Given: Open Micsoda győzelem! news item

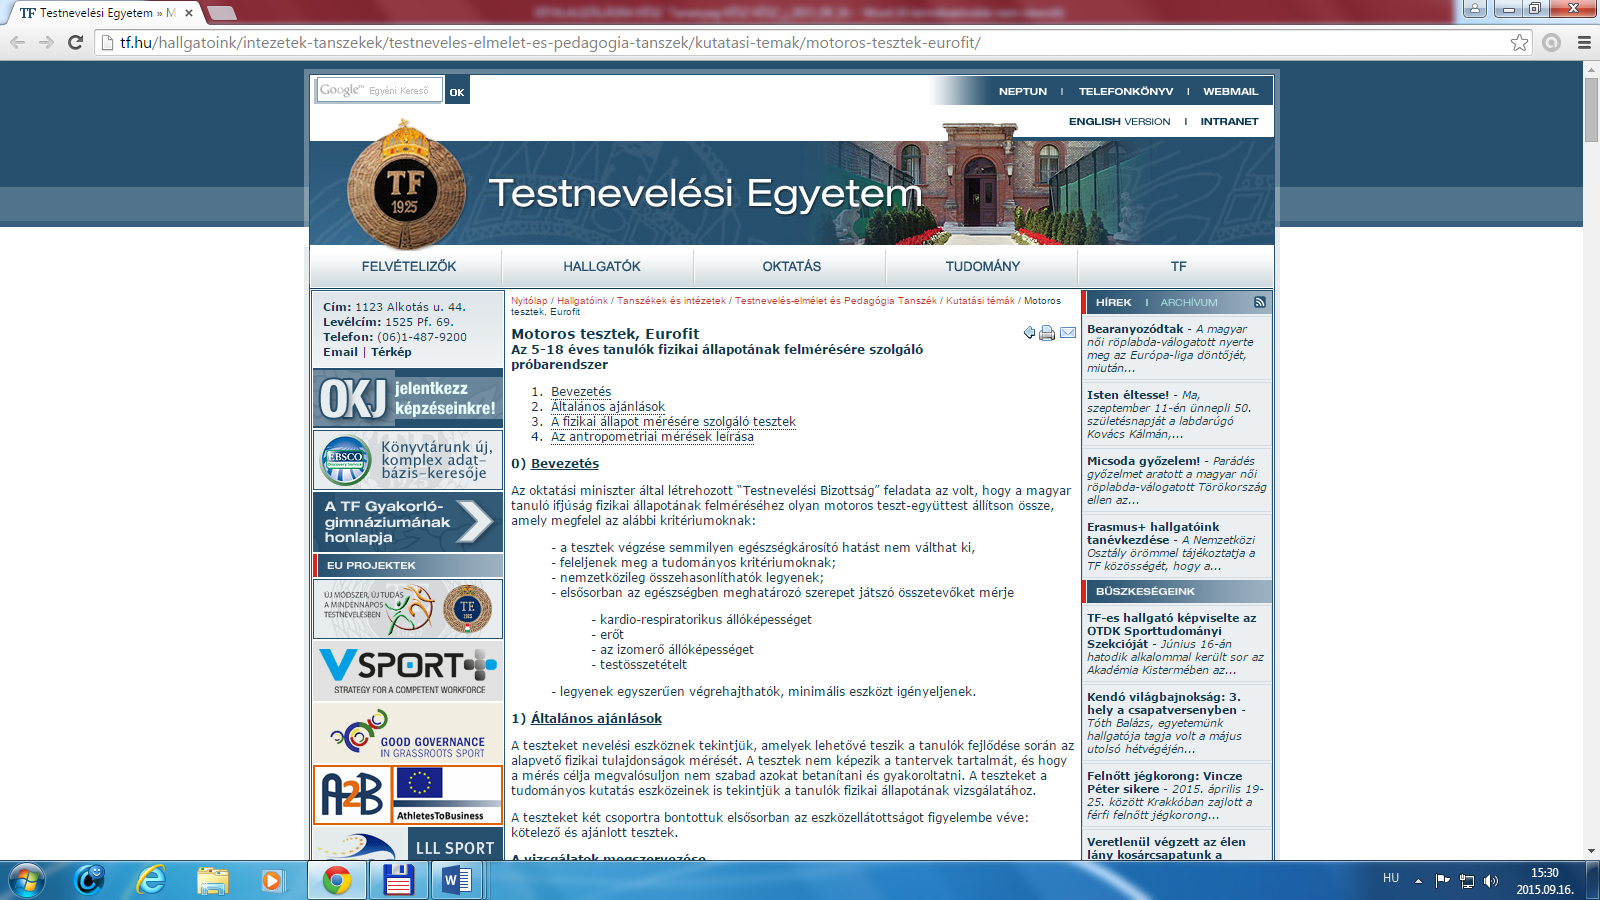Looking at the screenshot, I should coord(1143,461).
